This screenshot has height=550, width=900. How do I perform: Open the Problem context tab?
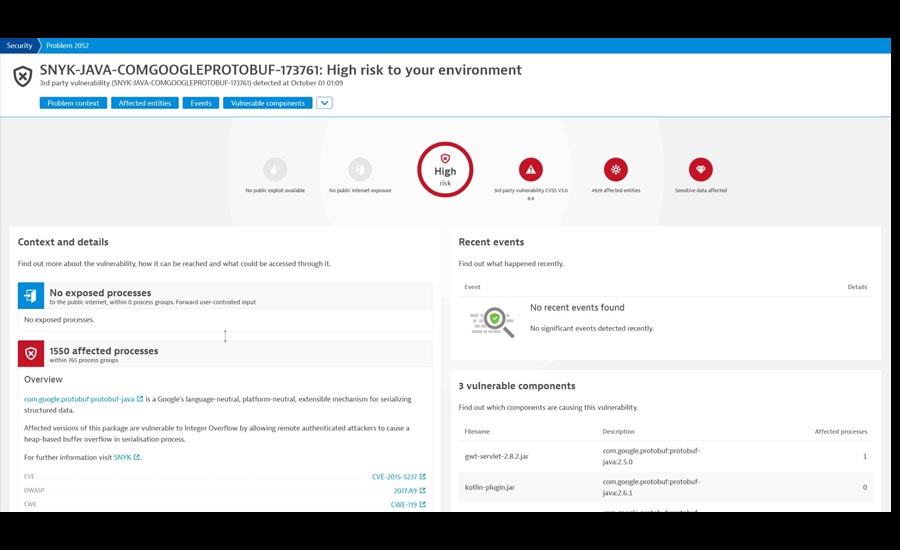pyautogui.click(x=73, y=103)
